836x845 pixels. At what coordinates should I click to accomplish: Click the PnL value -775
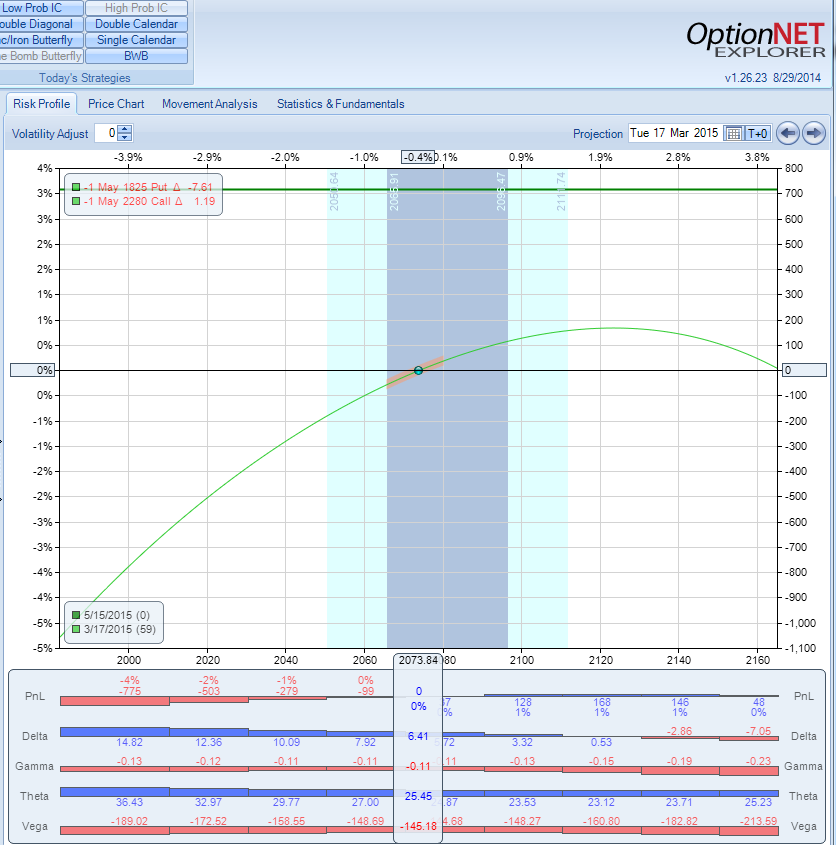coord(130,691)
